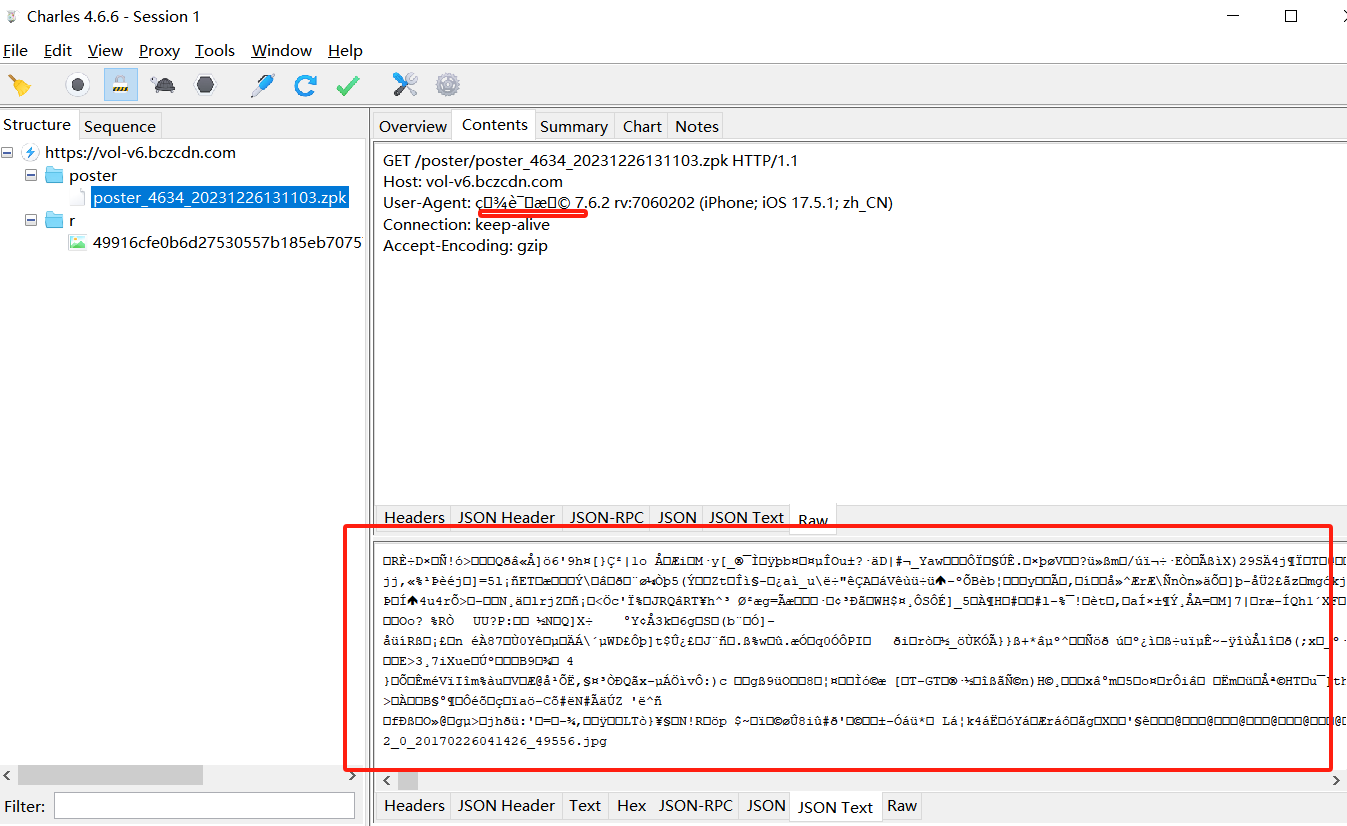
Task: Open the Window menu
Action: 282,51
